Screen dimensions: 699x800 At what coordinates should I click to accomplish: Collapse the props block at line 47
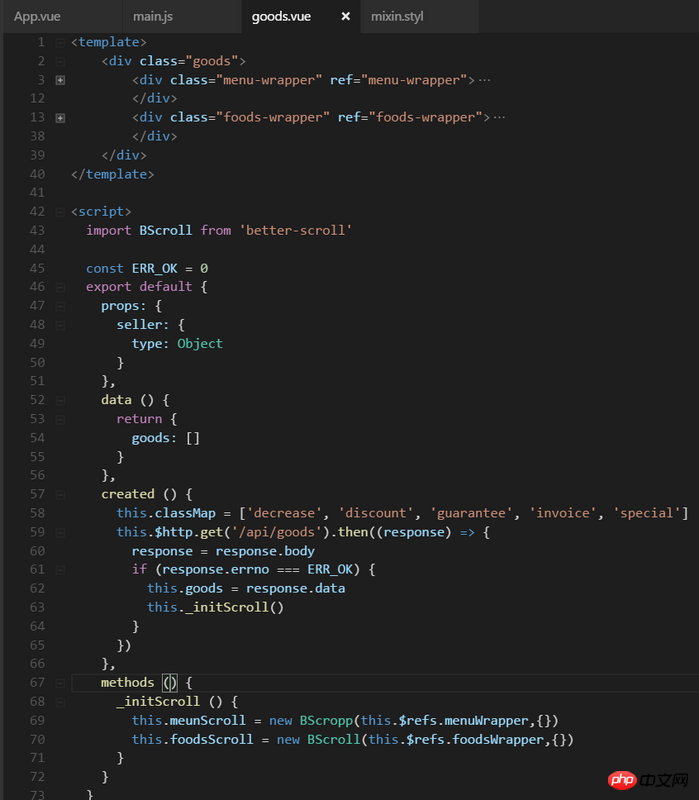(60, 307)
